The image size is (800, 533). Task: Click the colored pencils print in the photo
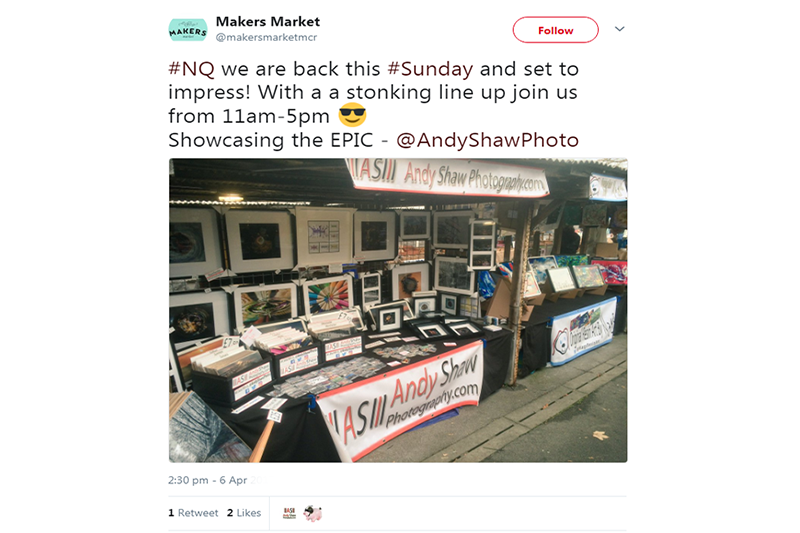[328, 296]
